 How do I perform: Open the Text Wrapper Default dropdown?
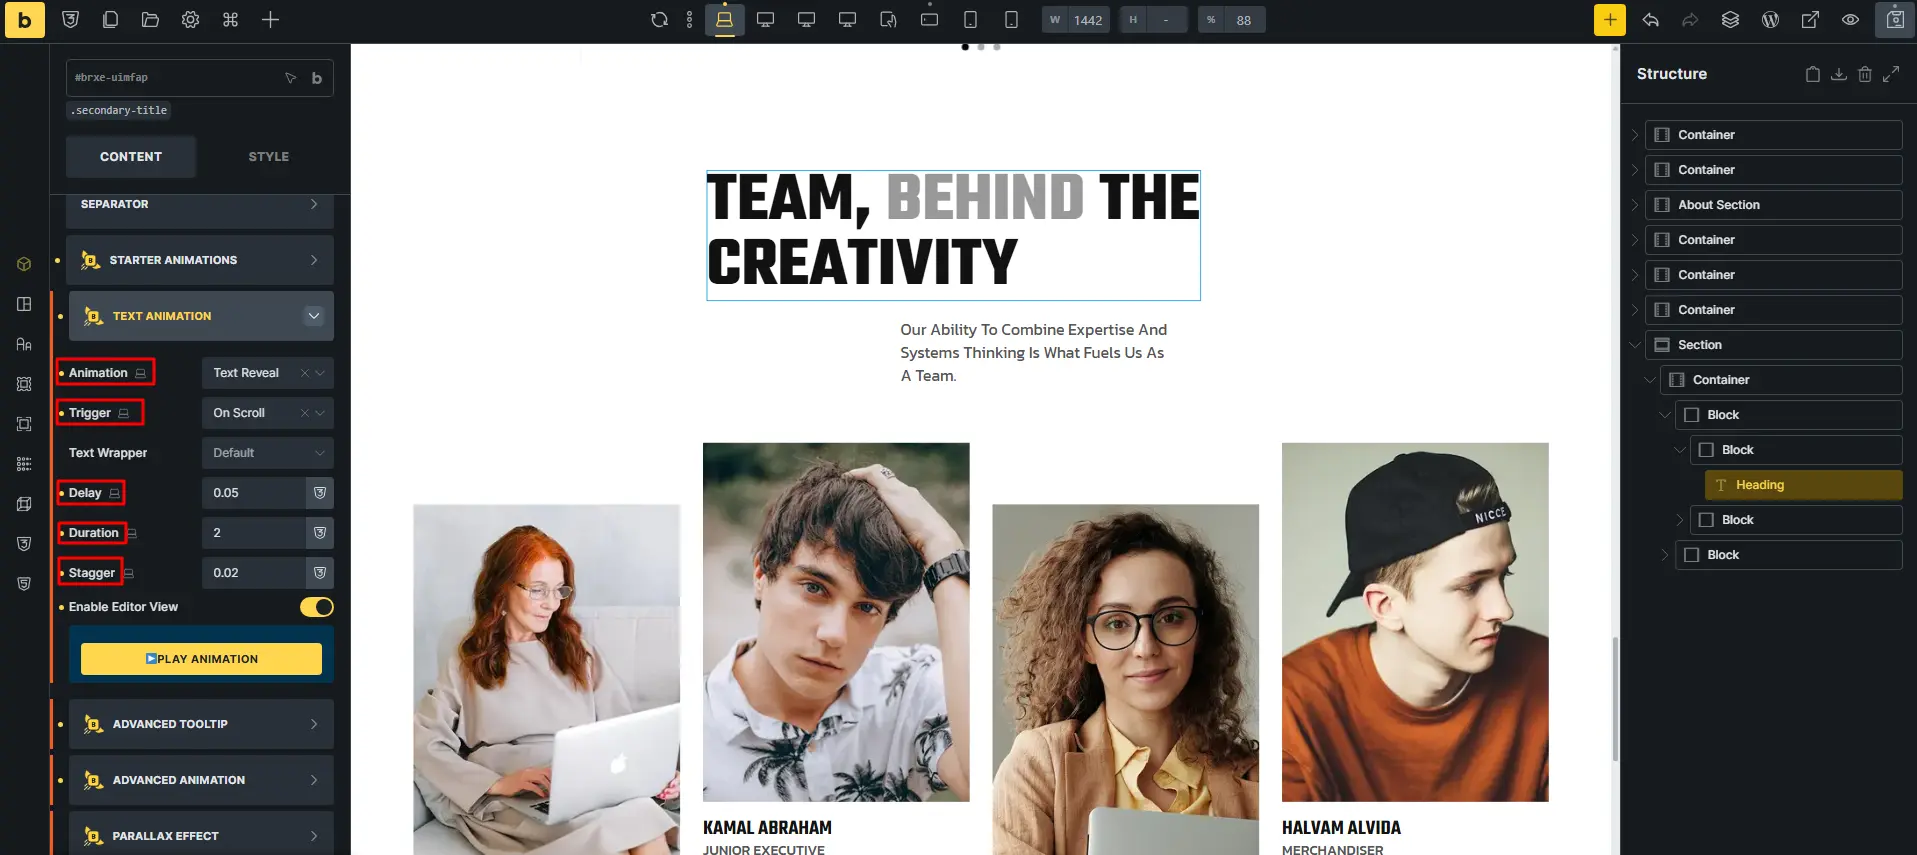[x=268, y=453]
